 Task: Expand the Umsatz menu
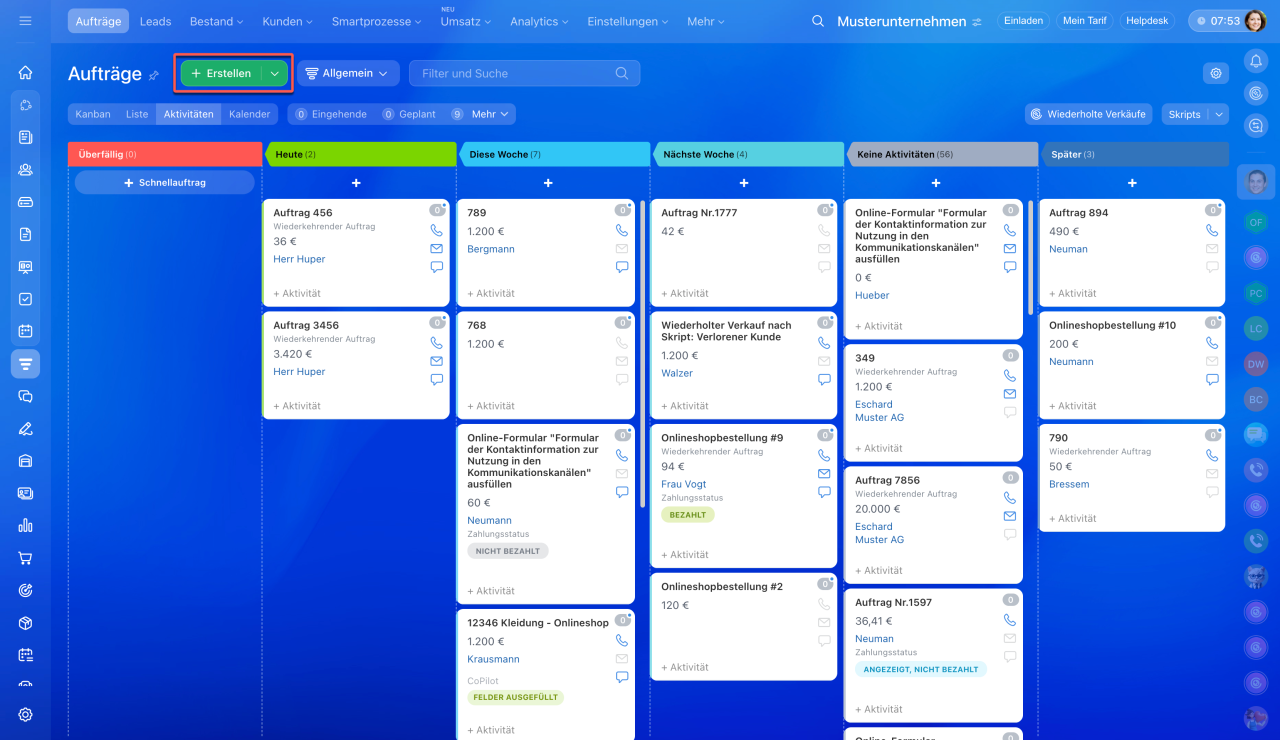466,21
